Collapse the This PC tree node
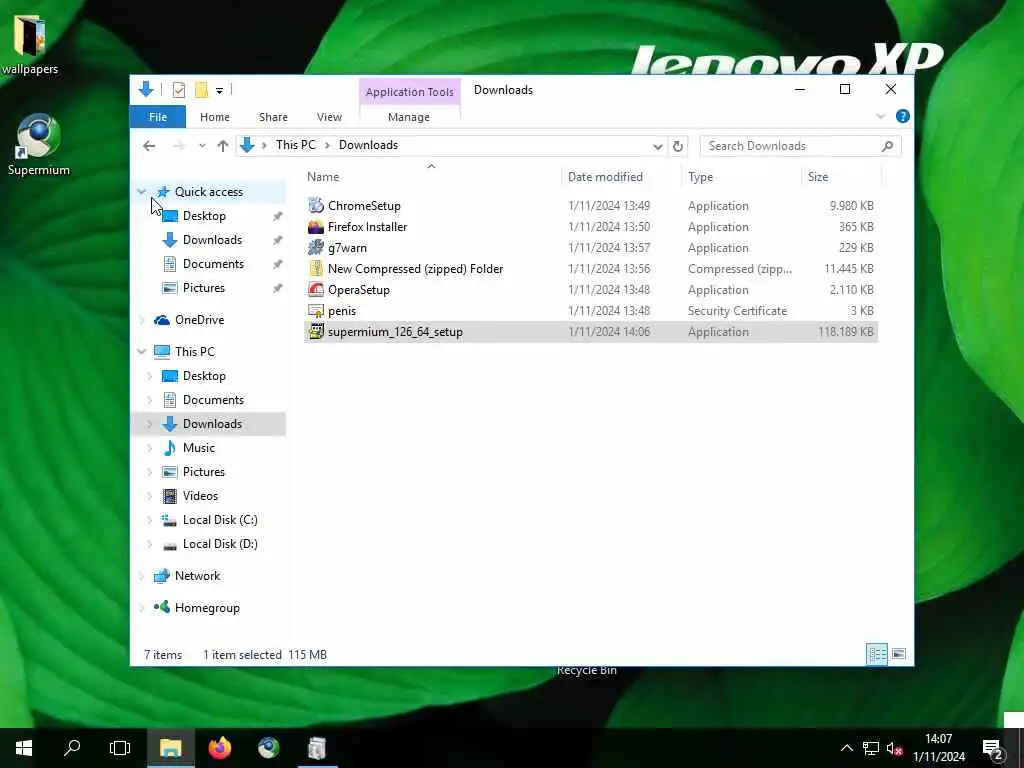The image size is (1024, 768). [142, 351]
